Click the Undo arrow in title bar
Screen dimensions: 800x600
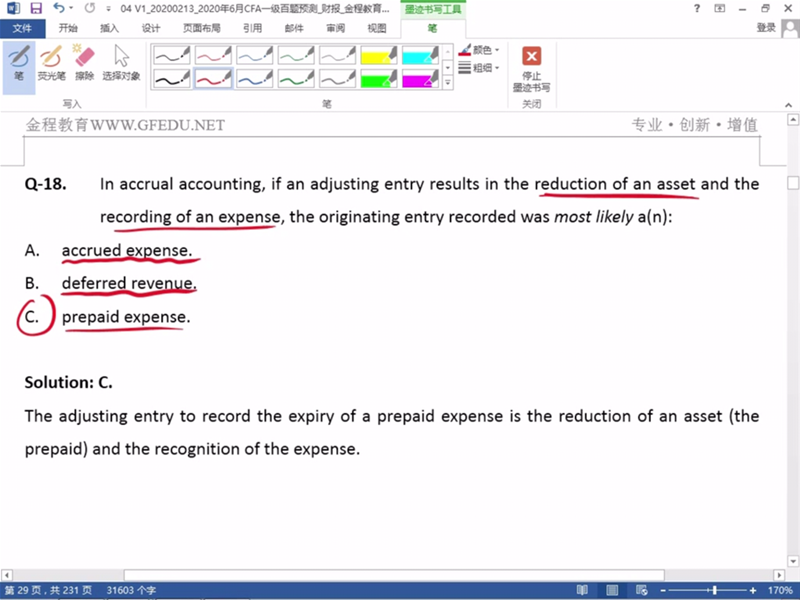[x=62, y=8]
